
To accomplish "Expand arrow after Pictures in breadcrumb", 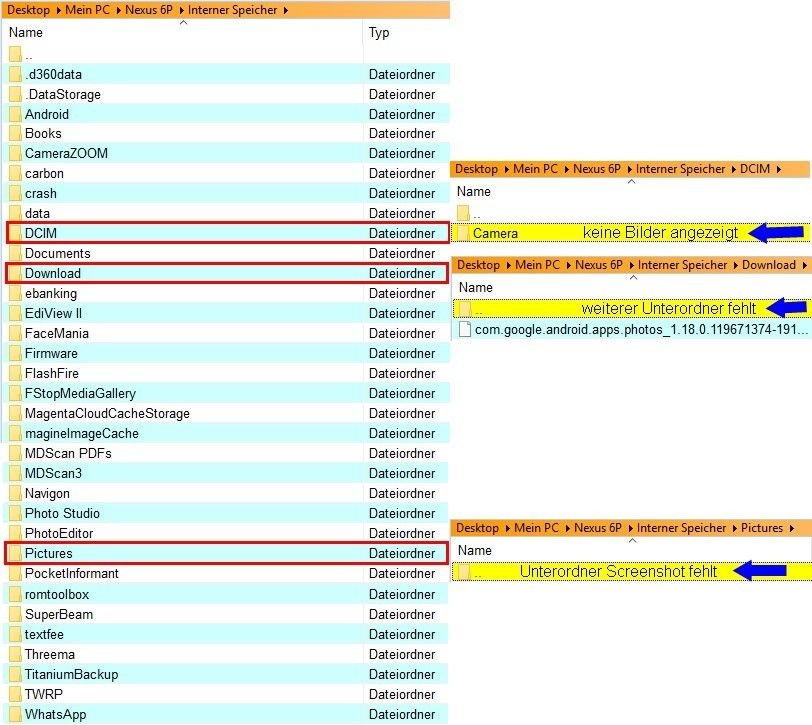I will click(792, 528).
